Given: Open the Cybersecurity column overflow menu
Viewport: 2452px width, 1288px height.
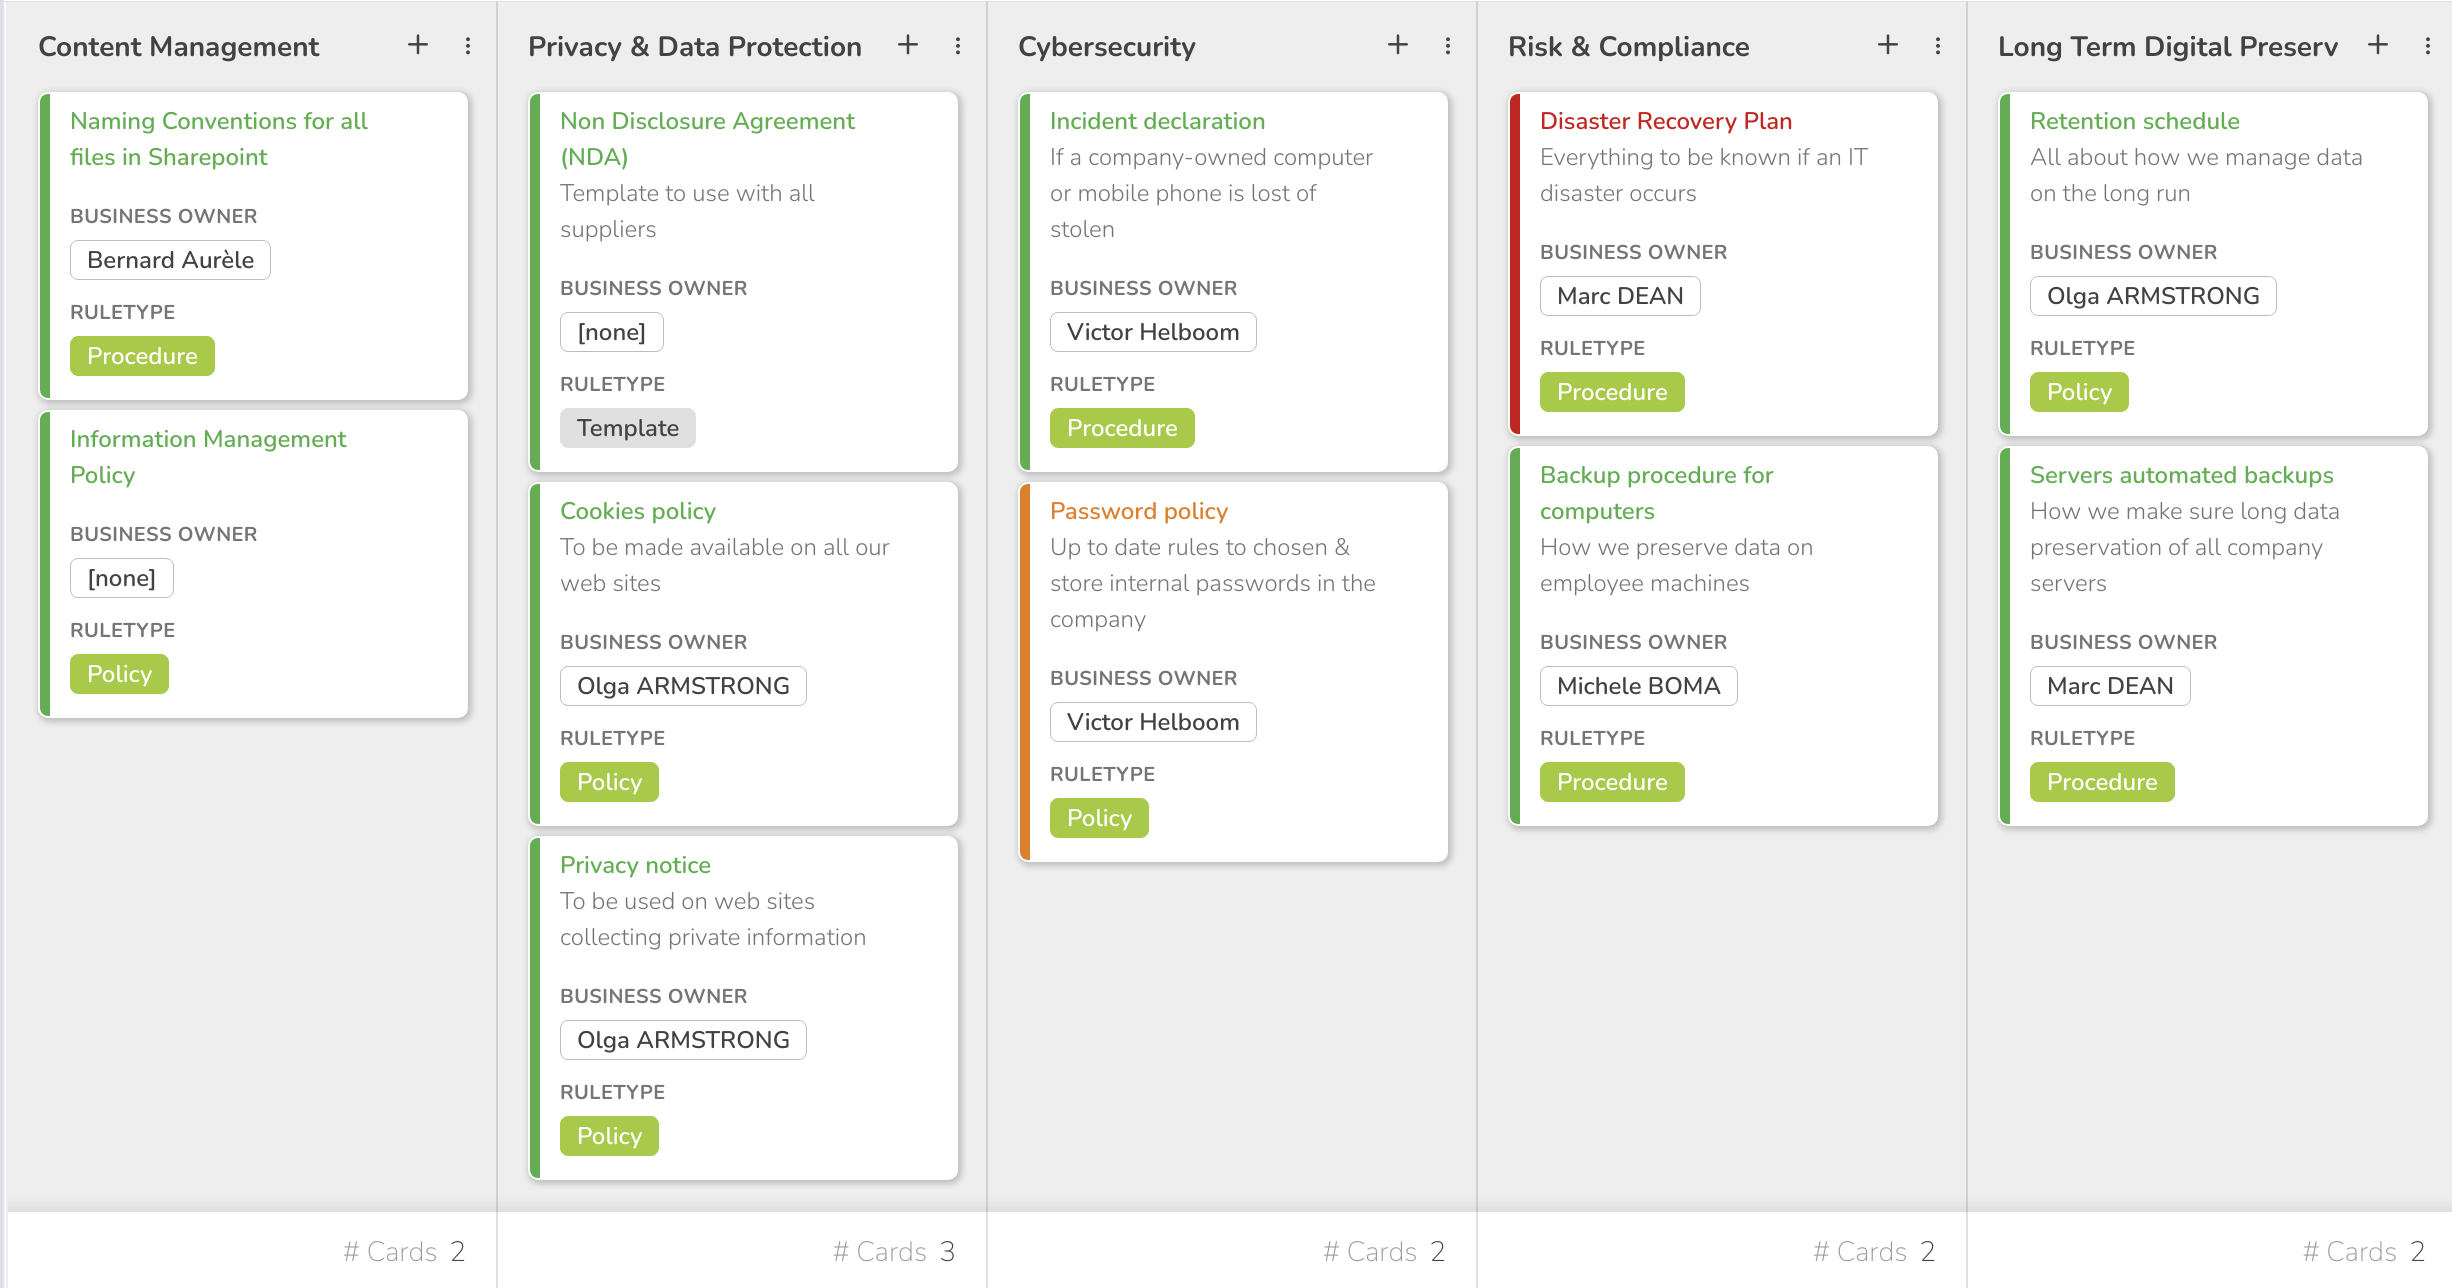Looking at the screenshot, I should (1447, 45).
